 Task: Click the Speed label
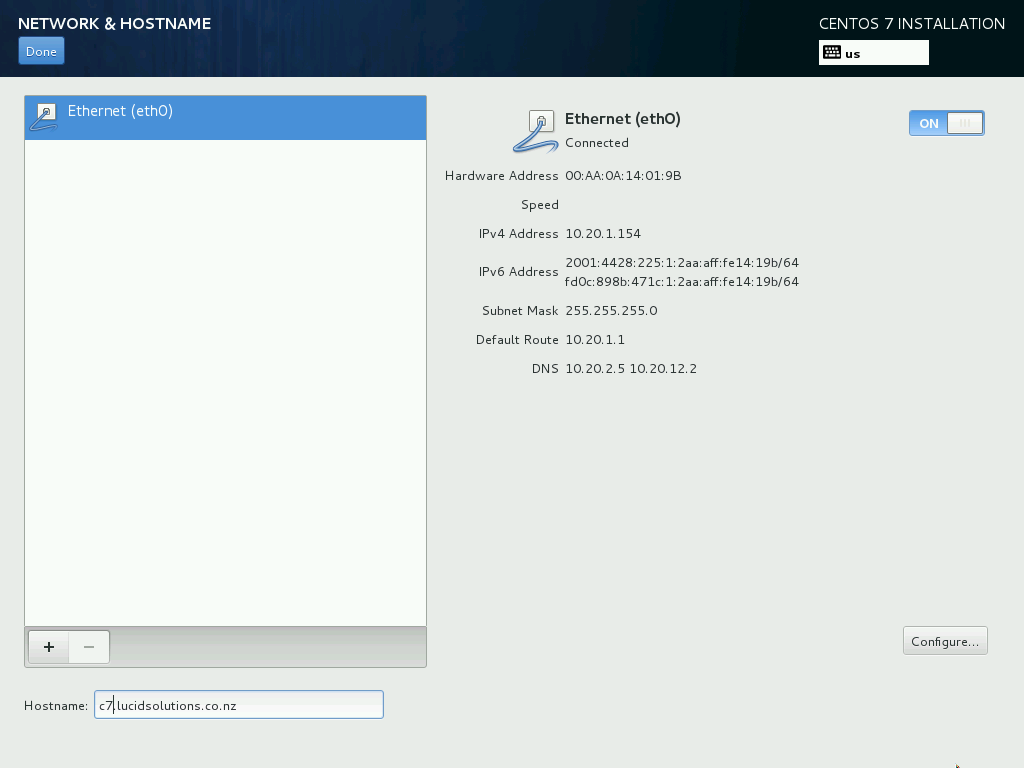[540, 205]
